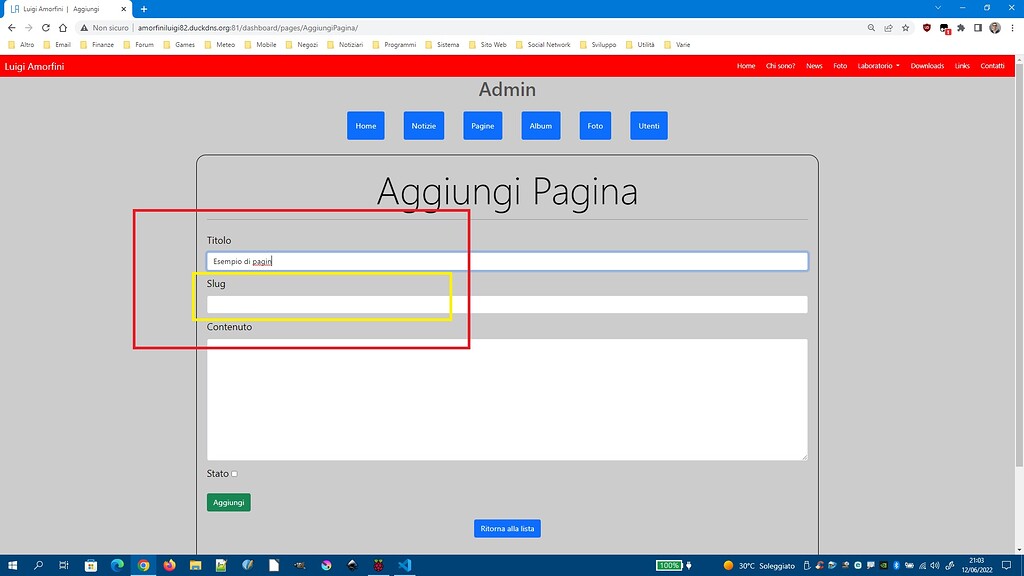Enable the Stato checkbox

(x=235, y=474)
